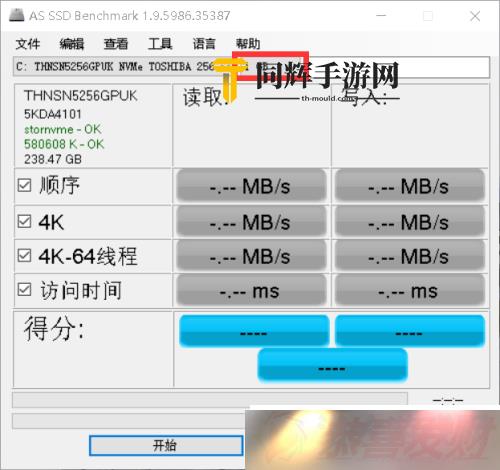Click the AS SSD Benchmark title bar icon
The width and height of the screenshot is (500, 470).
tap(17, 15)
